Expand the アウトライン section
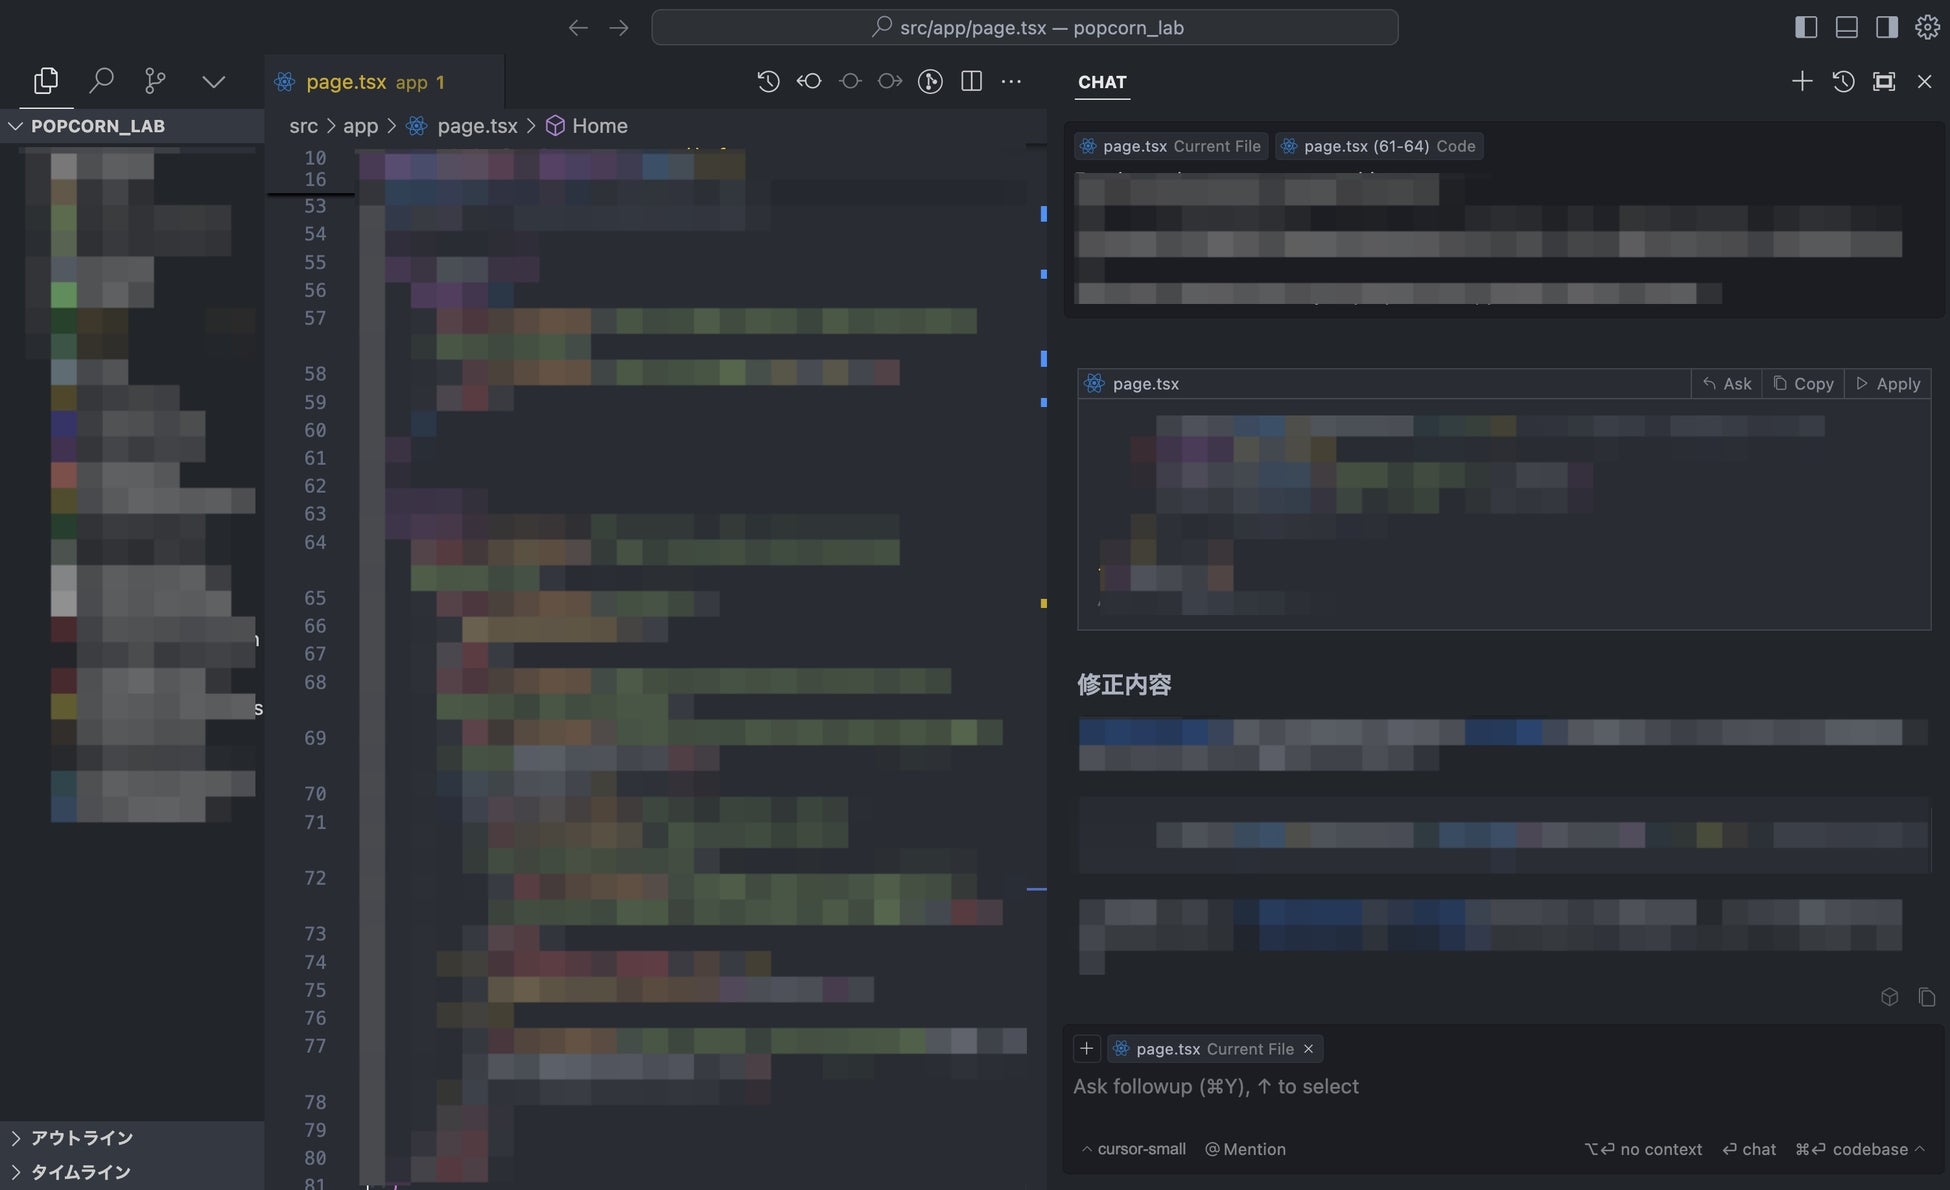The height and width of the screenshot is (1190, 1950). click(x=80, y=1138)
